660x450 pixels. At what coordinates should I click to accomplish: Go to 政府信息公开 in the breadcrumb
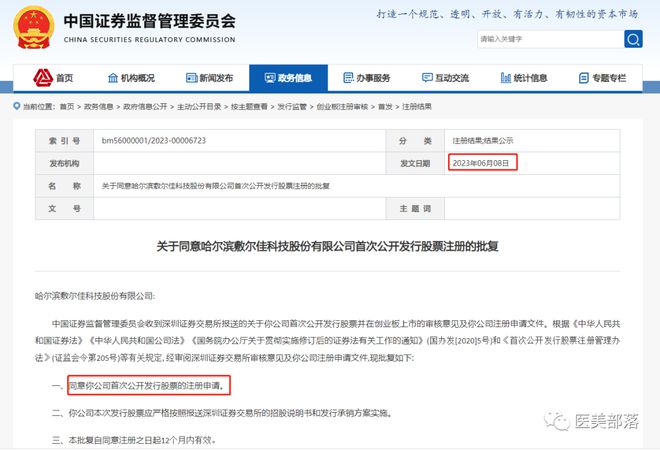[x=145, y=107]
